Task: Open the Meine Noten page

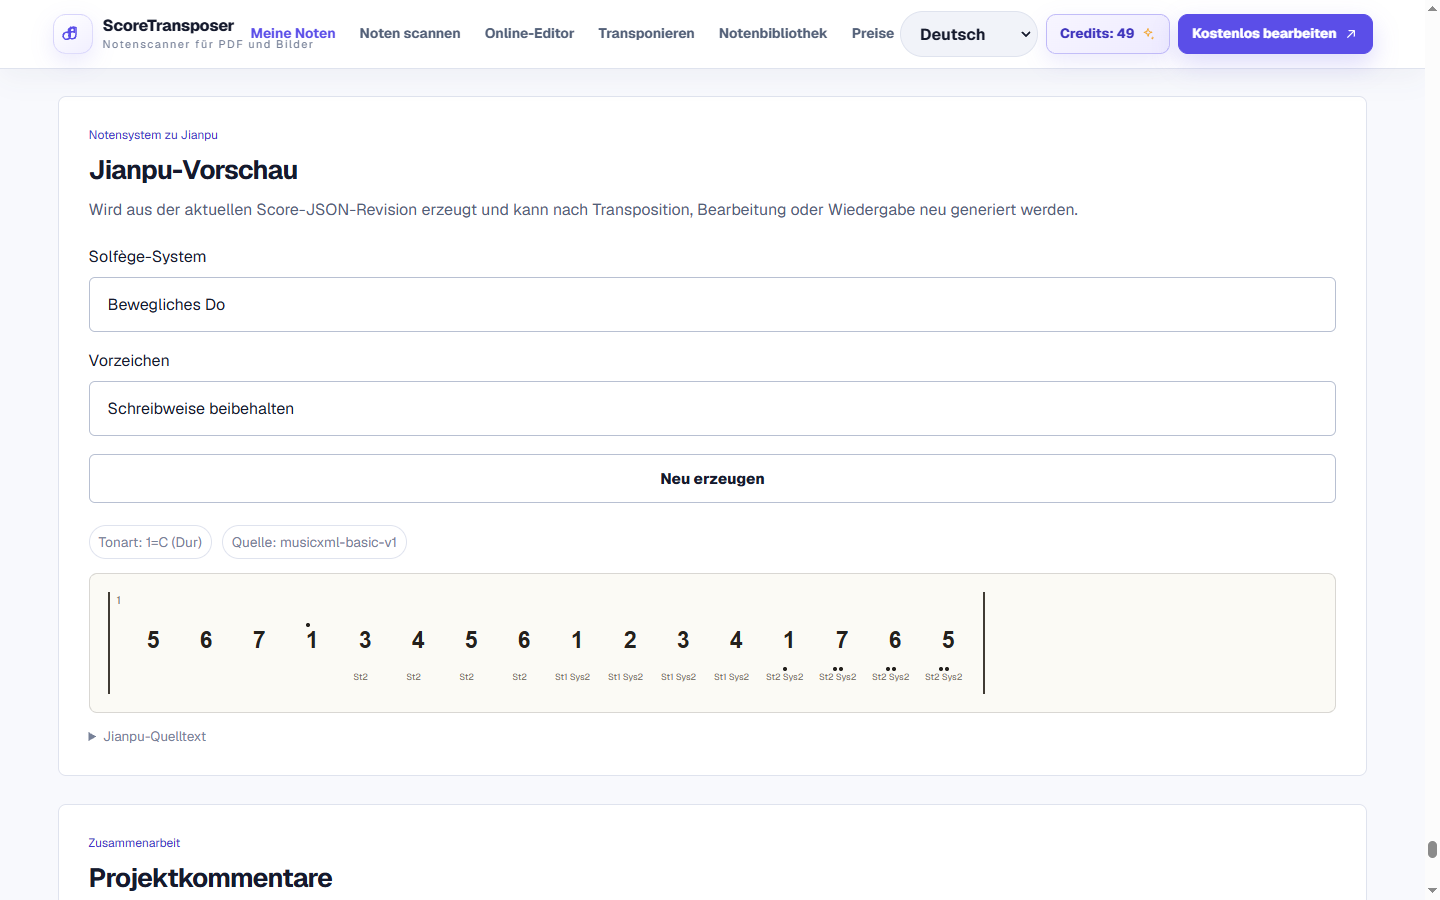Action: 293,33
